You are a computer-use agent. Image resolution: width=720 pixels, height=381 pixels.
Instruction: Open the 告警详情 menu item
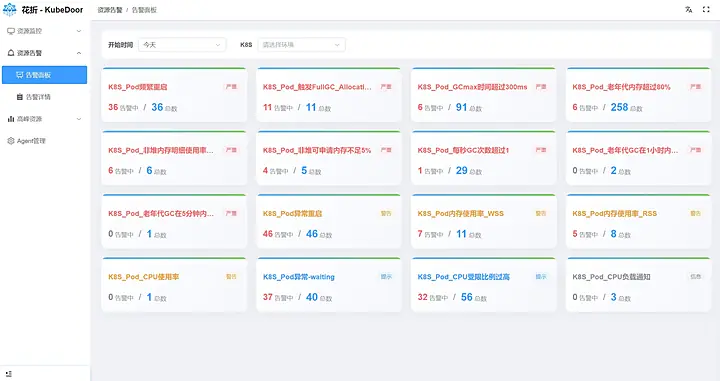point(45,97)
